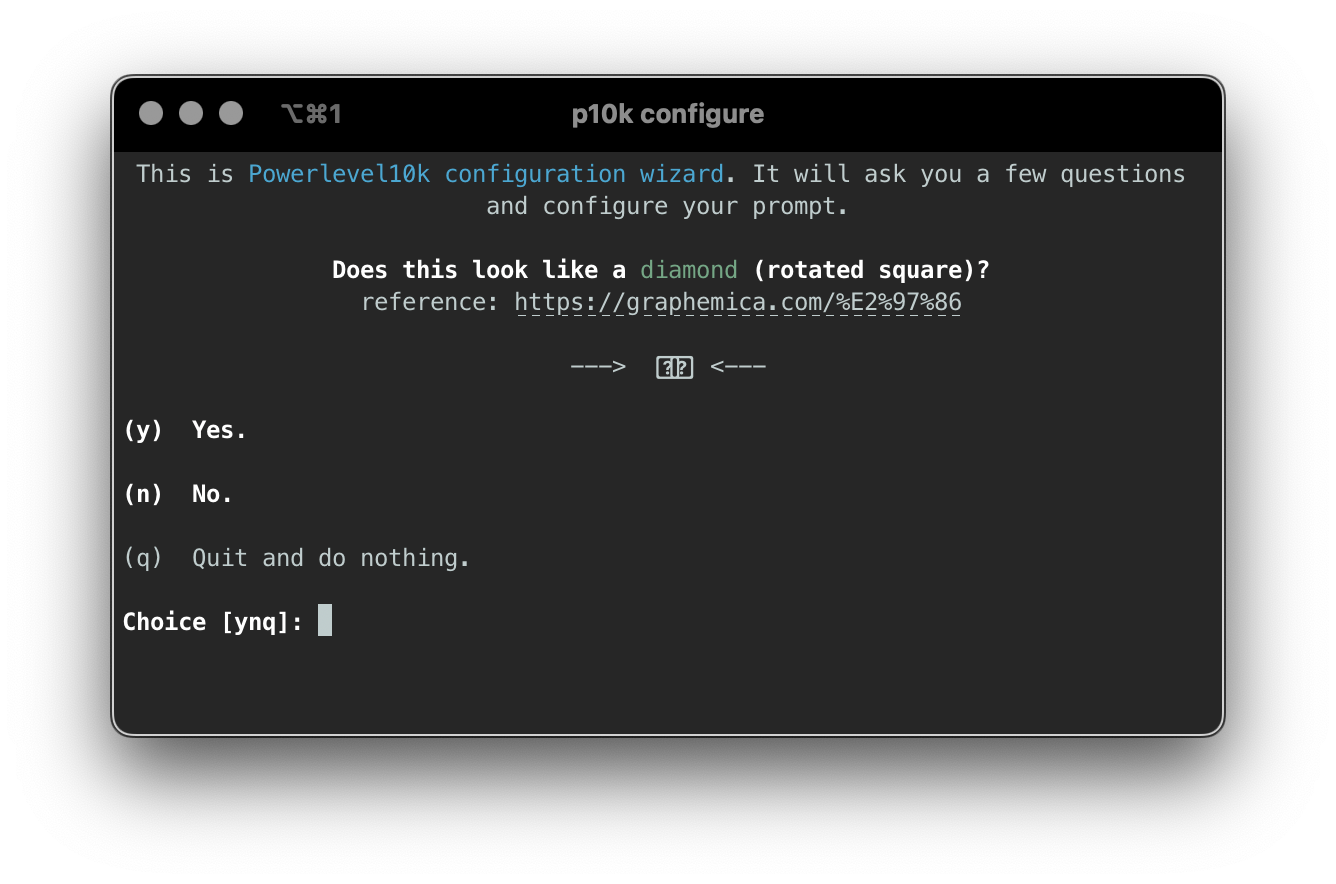Select the (y) Yes option
Screen dimensions: 1336x884
(185, 429)
